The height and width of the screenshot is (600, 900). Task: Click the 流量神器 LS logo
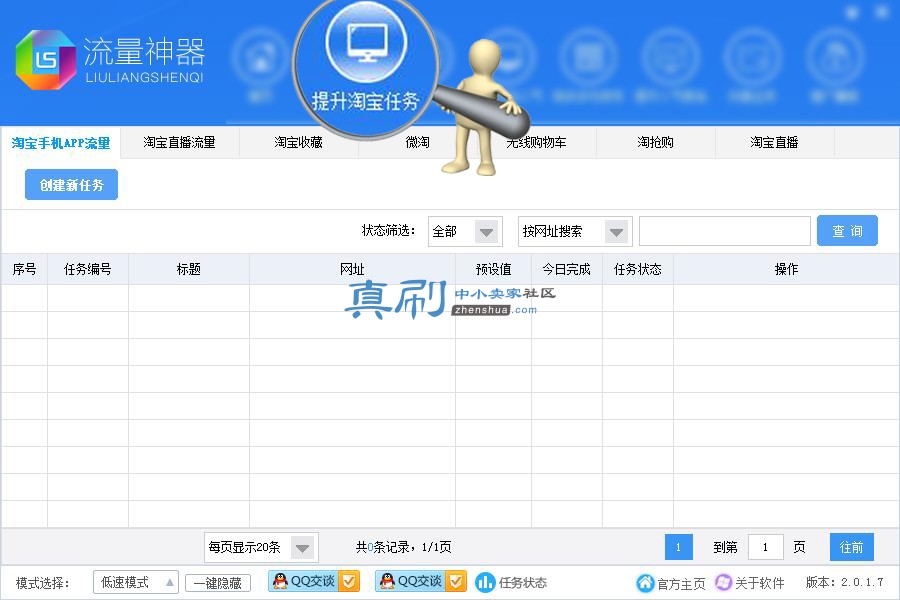point(46,60)
